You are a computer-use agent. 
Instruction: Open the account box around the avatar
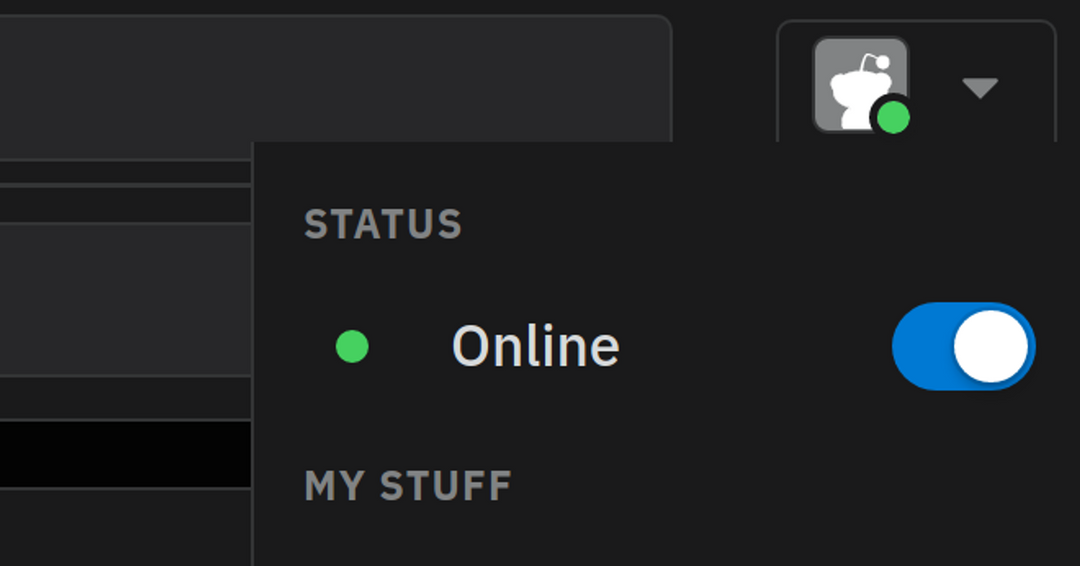pyautogui.click(x=916, y=81)
